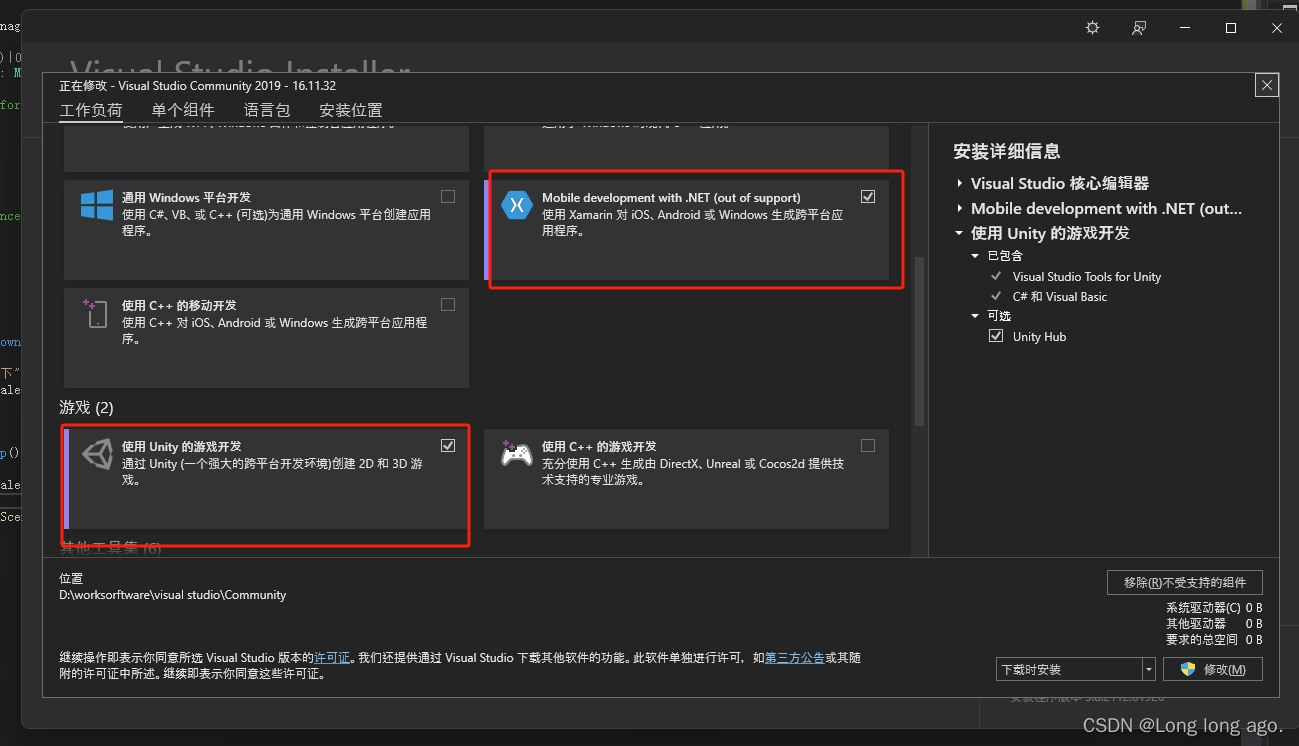The image size is (1299, 746).
Task: Uncheck the optional Unity Hub component
Action: [x=996, y=337]
